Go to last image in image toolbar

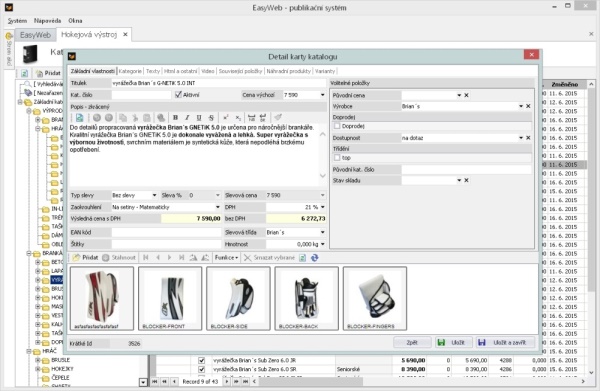[x=181, y=257]
